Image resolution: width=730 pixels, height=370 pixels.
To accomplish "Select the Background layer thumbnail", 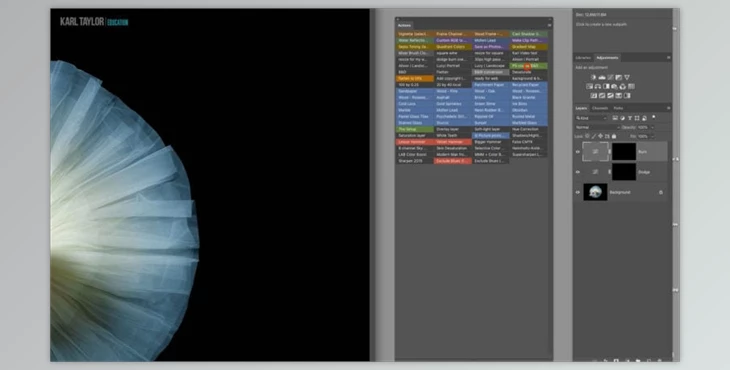I will point(595,192).
